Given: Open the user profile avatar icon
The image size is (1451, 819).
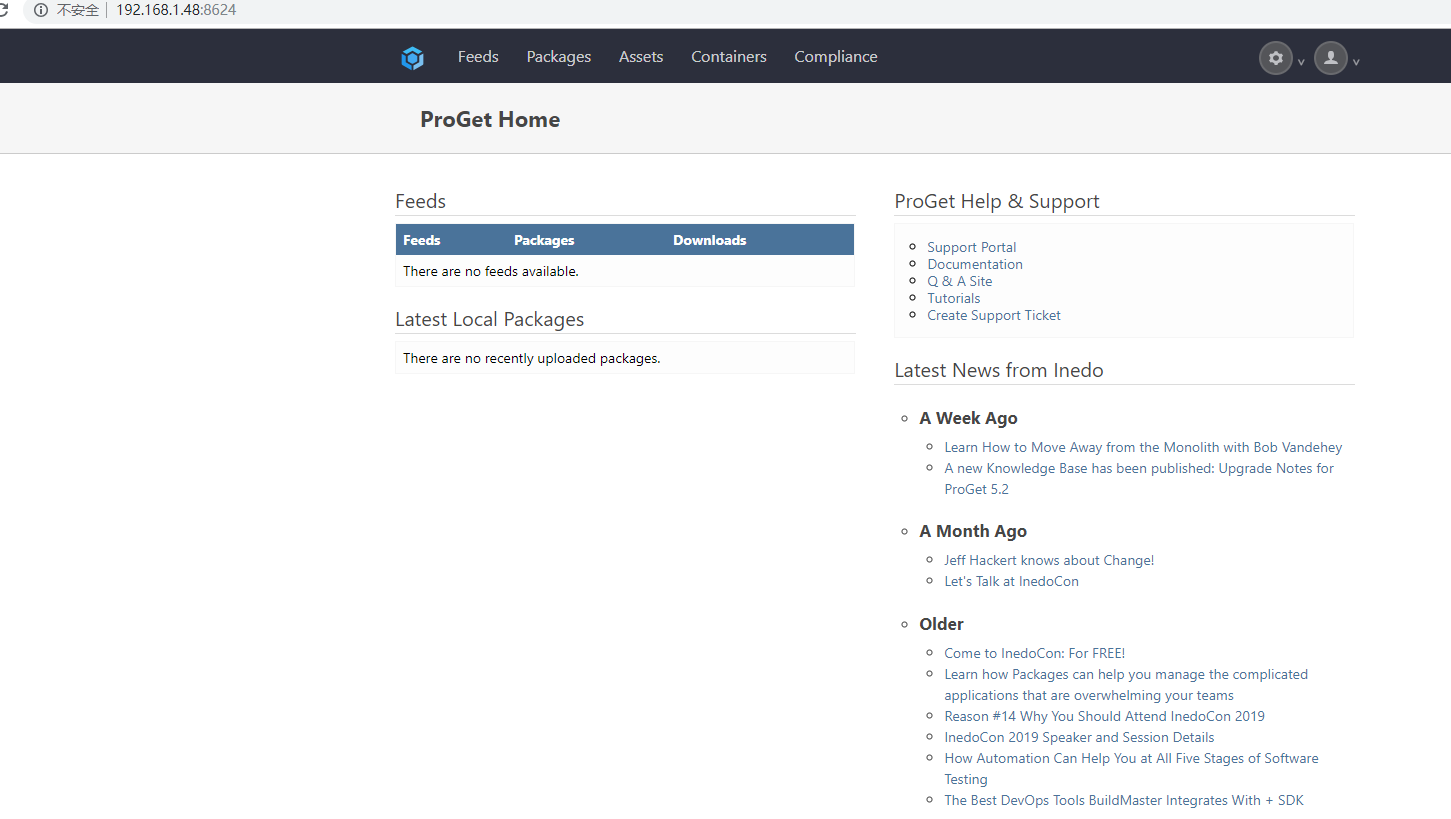Looking at the screenshot, I should 1330,58.
